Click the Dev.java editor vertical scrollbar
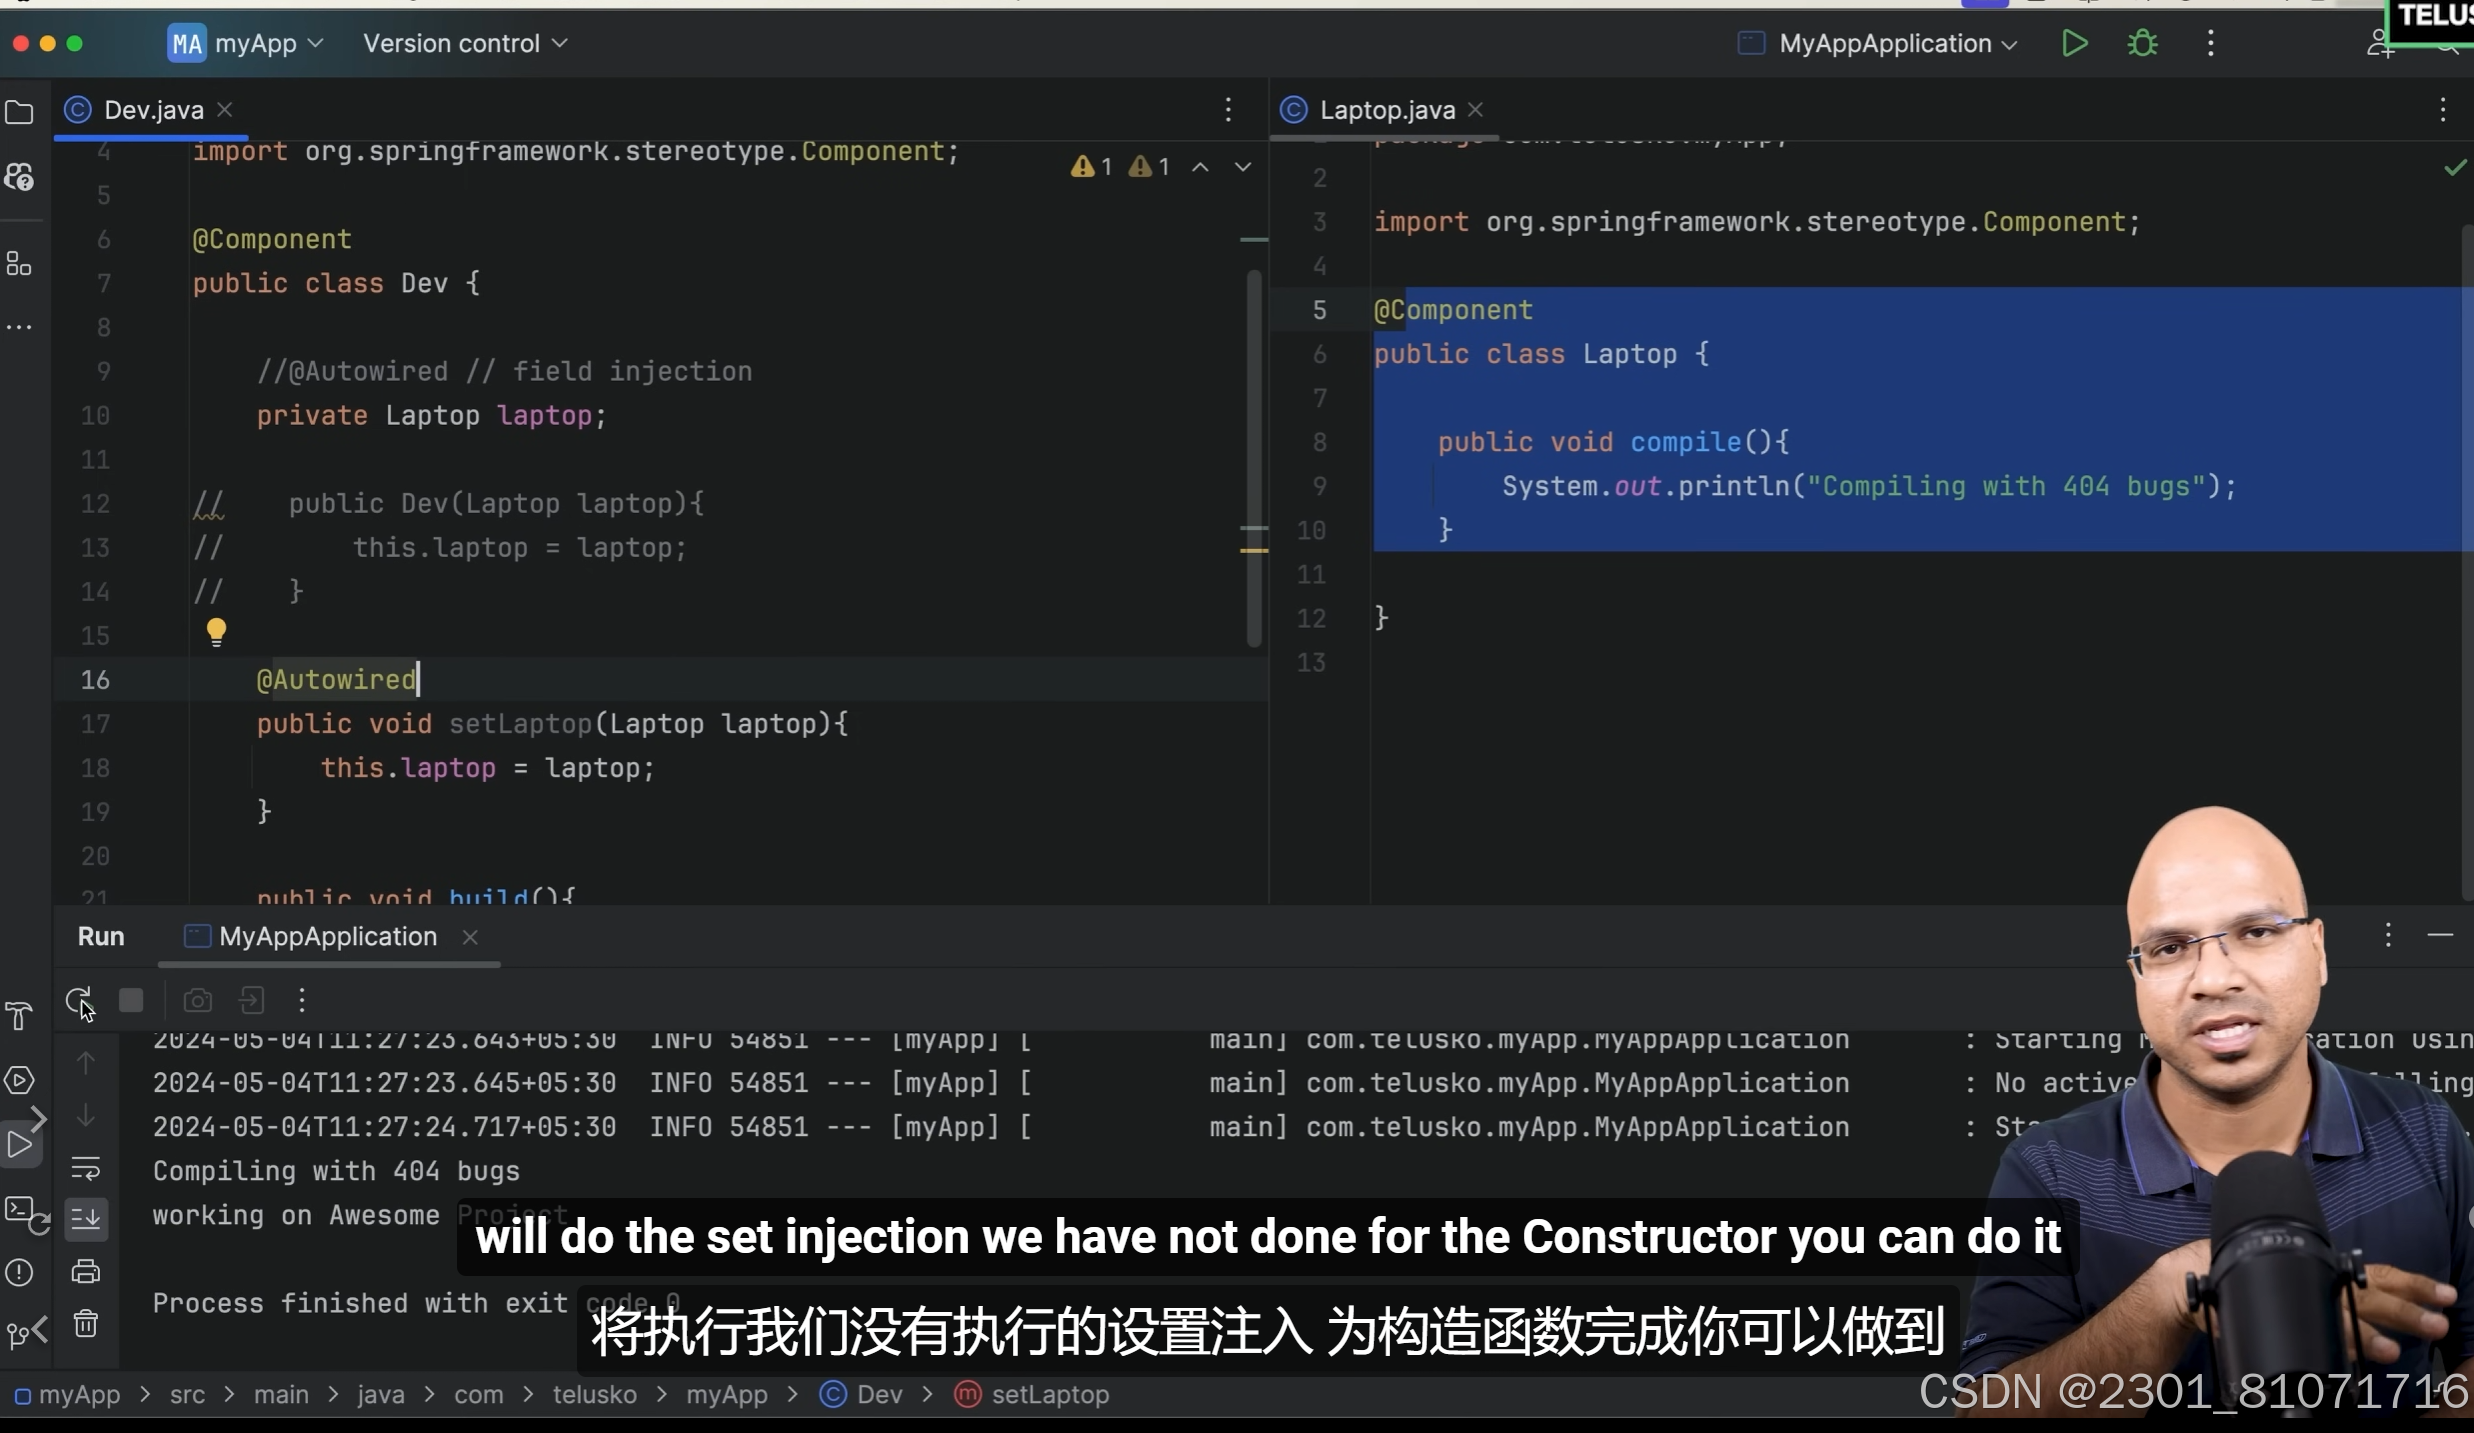Image resolution: width=2474 pixels, height=1433 pixels. point(1254,458)
